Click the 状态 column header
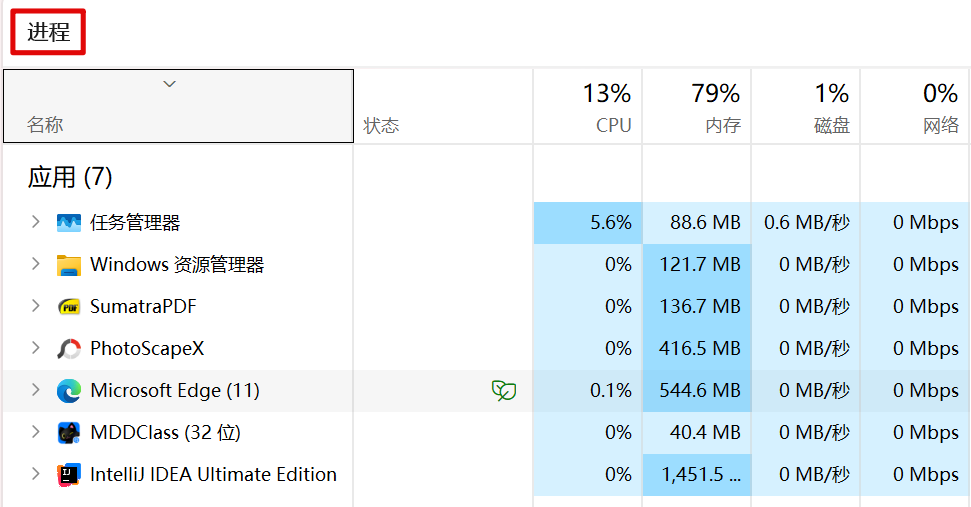 (x=381, y=125)
